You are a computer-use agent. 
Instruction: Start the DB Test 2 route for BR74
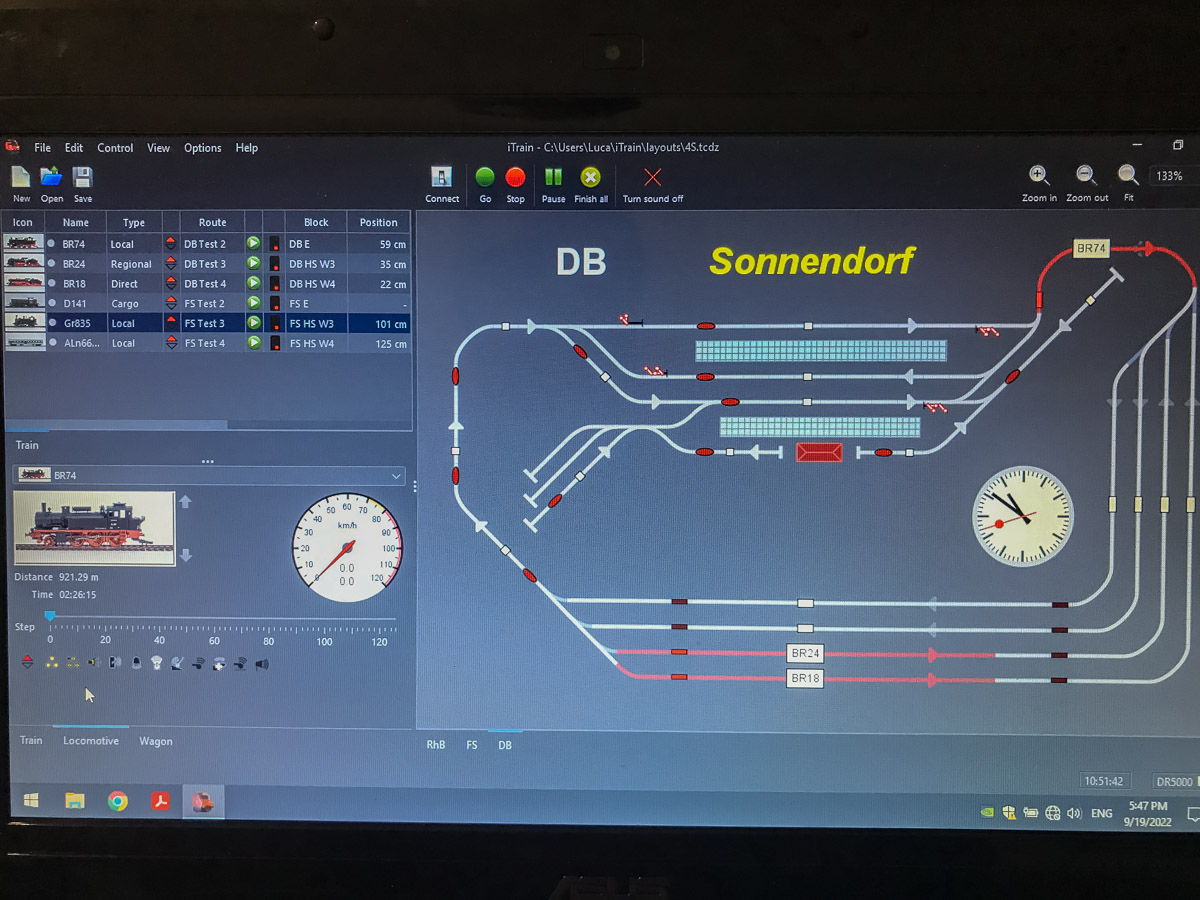(254, 243)
